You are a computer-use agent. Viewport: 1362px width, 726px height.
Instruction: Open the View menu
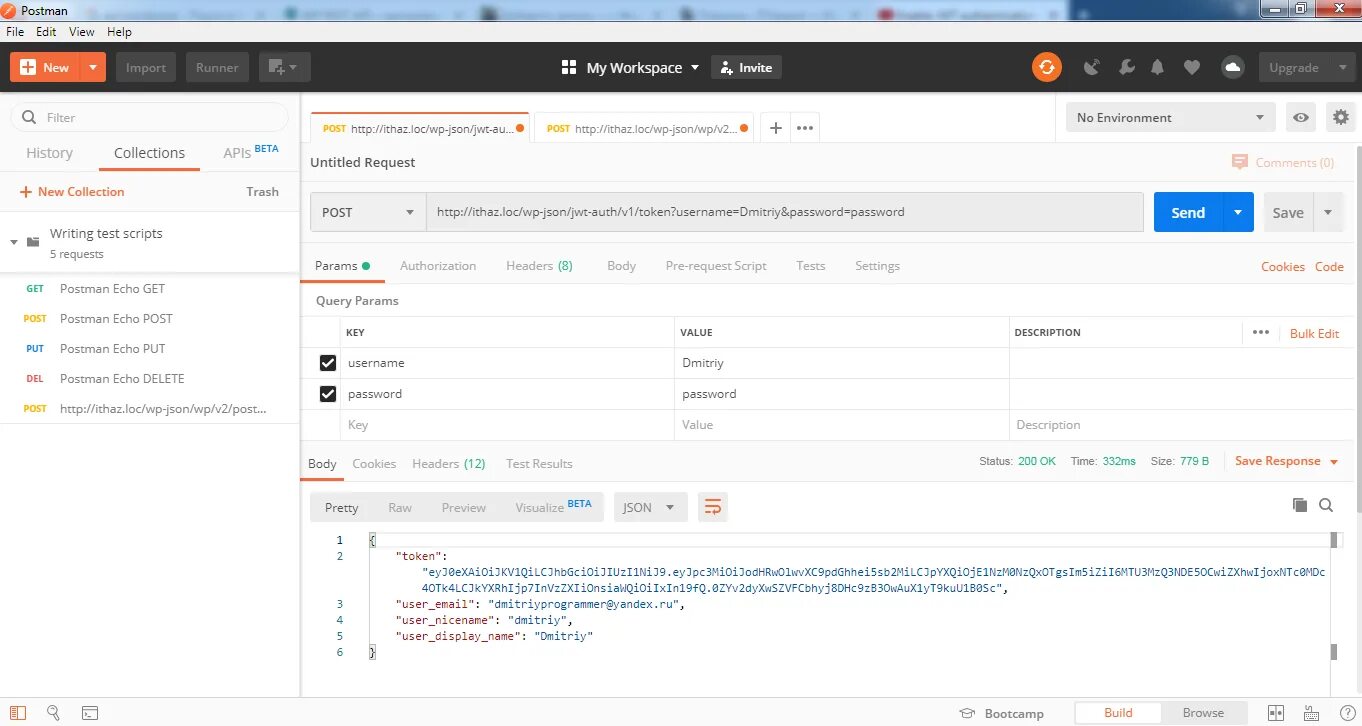[x=82, y=32]
